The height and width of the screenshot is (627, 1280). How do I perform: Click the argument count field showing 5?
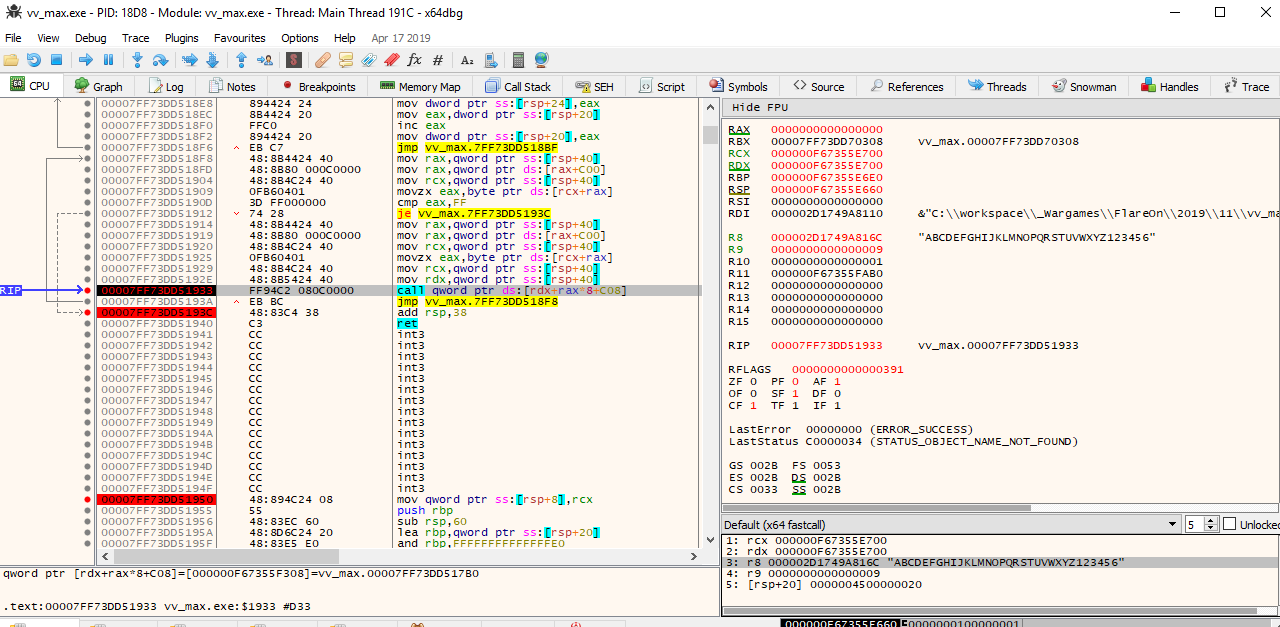(x=1194, y=525)
